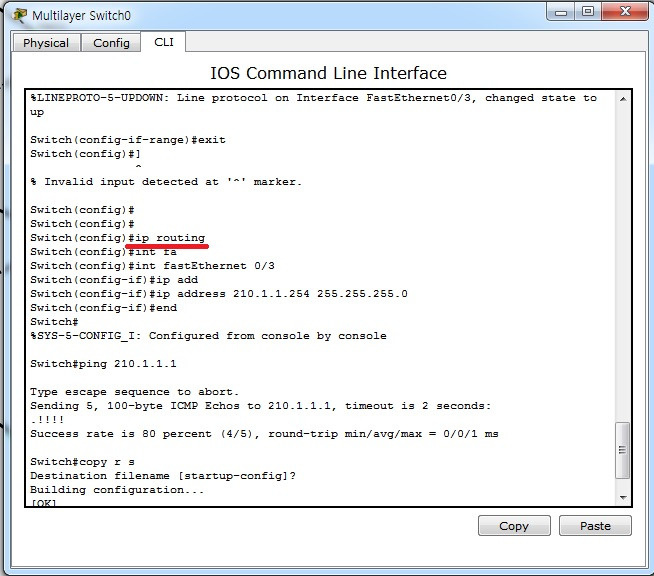Switch to the Physical tab
Screen dimensions: 654x576
46,43
